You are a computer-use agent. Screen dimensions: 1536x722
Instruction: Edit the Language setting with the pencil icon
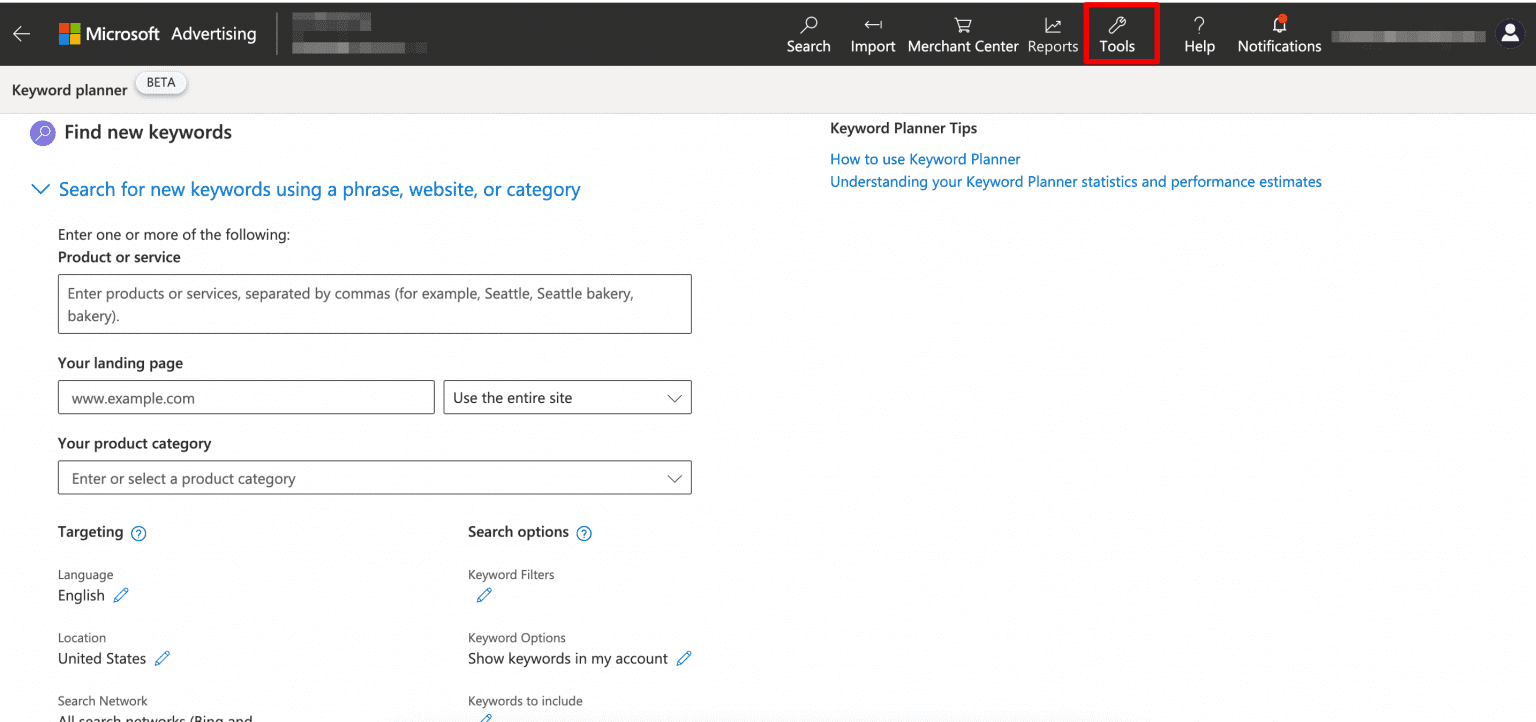[122, 595]
